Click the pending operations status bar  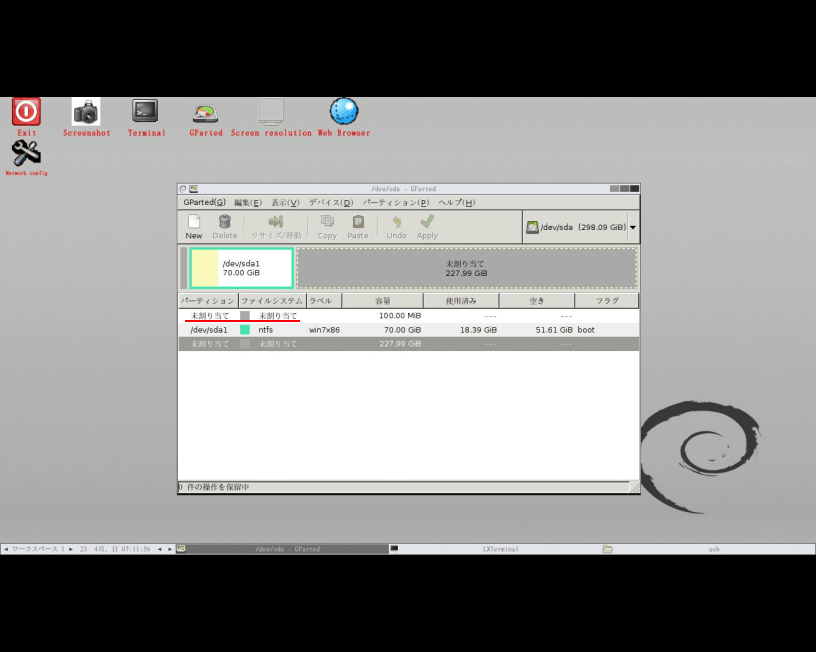click(x=403, y=487)
